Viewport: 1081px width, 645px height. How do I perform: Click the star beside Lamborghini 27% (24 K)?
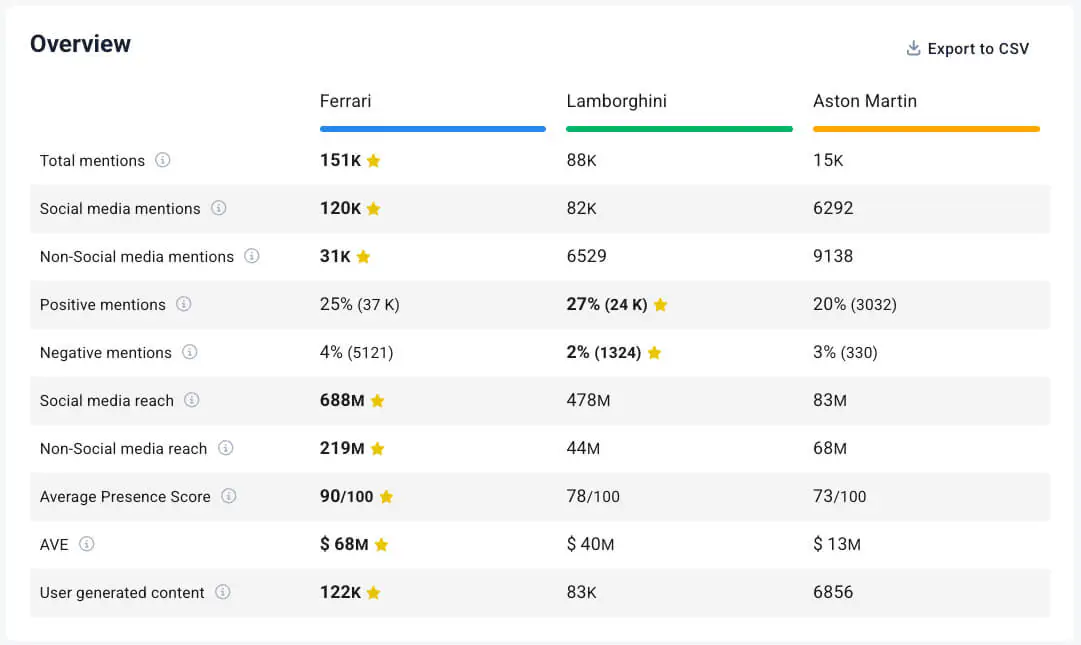660,305
